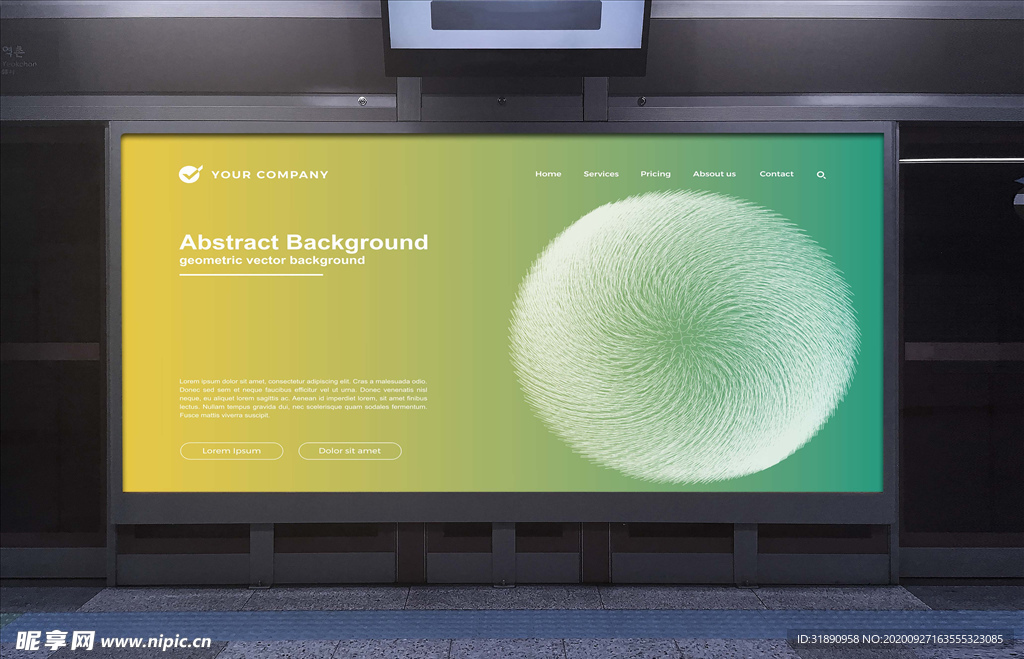Click the checkmark logo icon

tap(190, 174)
